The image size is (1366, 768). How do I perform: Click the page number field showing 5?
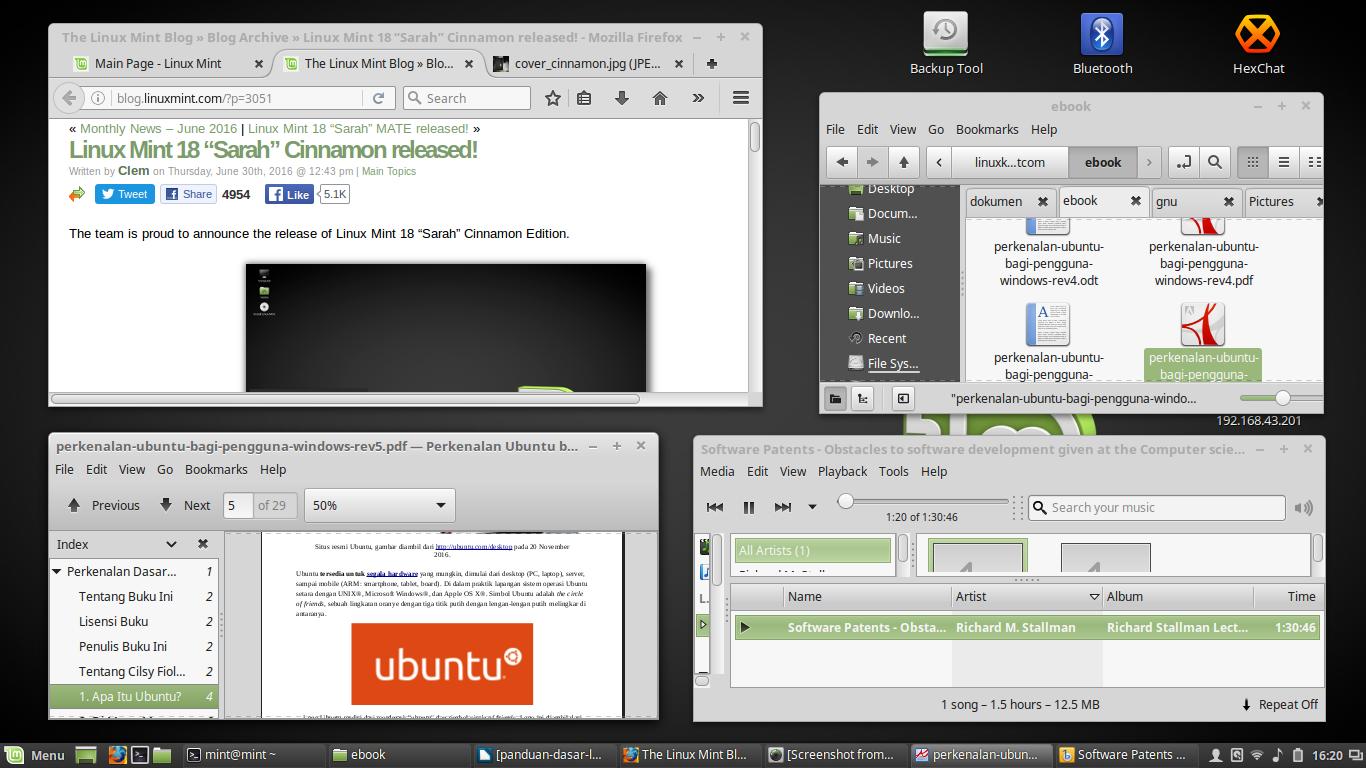237,505
